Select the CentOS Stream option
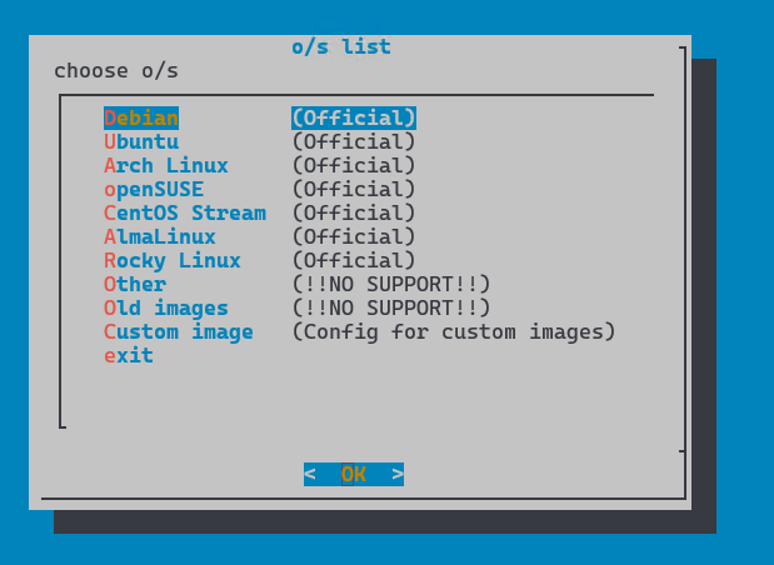Viewport: 774px width, 565px height. point(185,213)
